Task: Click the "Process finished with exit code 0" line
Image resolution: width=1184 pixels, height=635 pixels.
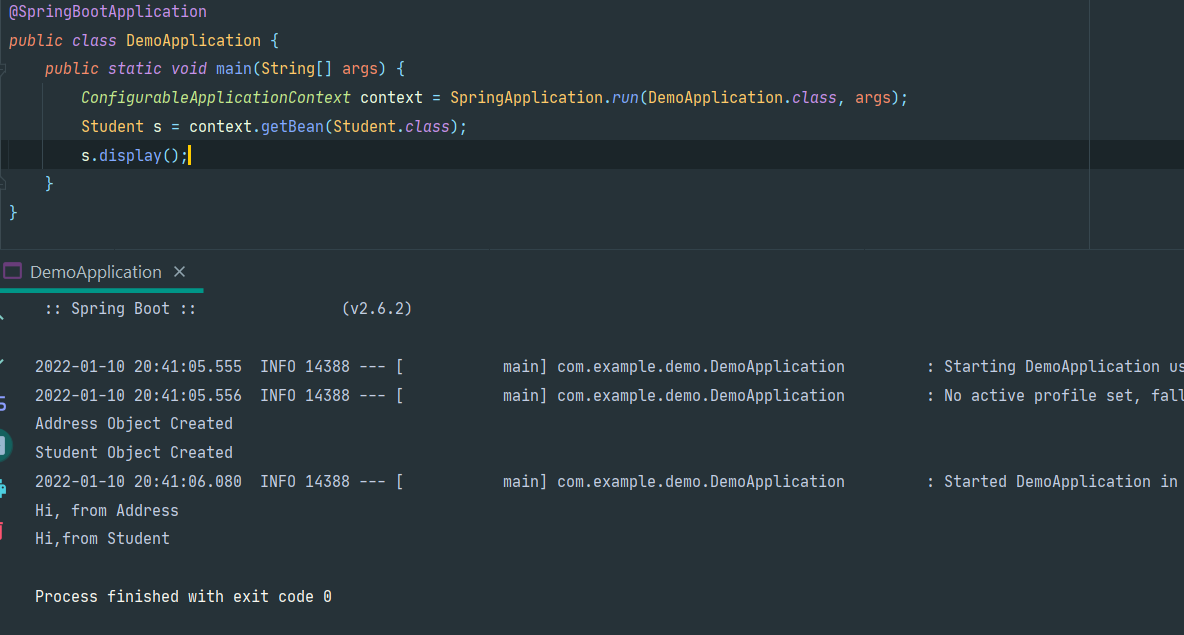Action: [183, 597]
